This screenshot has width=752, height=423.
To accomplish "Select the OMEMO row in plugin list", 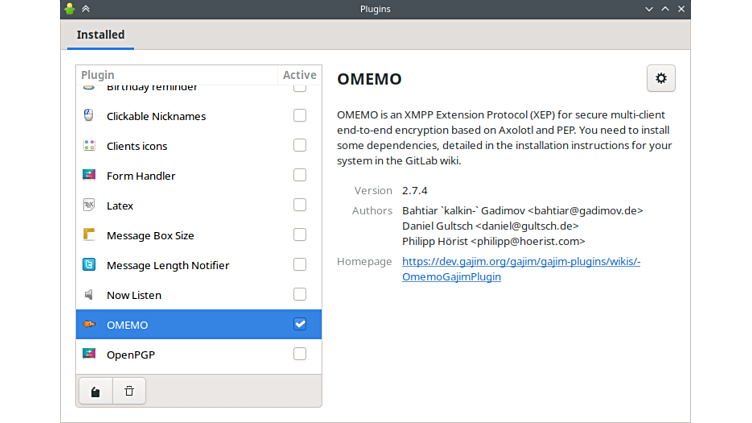I will [x=180, y=325].
